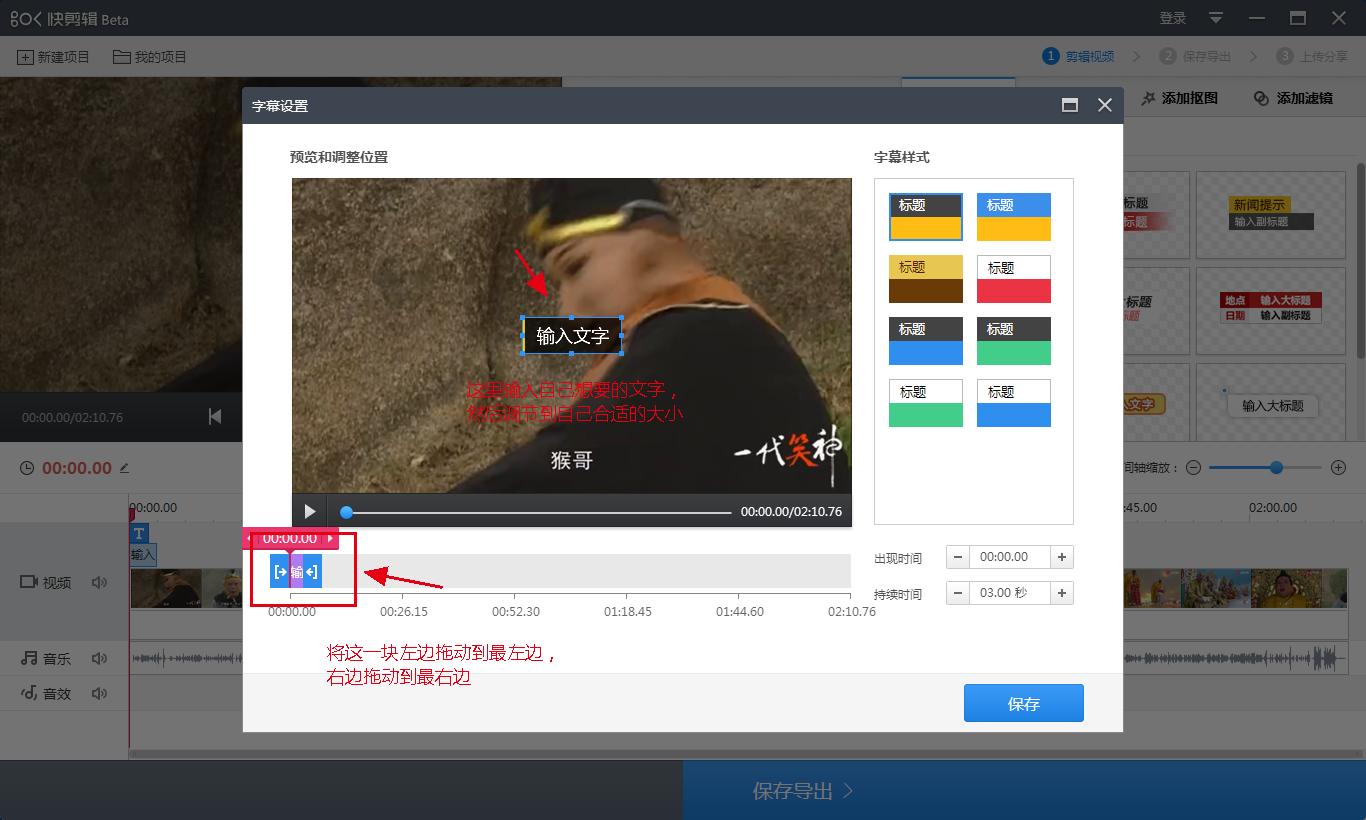Mute the 视频 video track

pyautogui.click(x=99, y=582)
